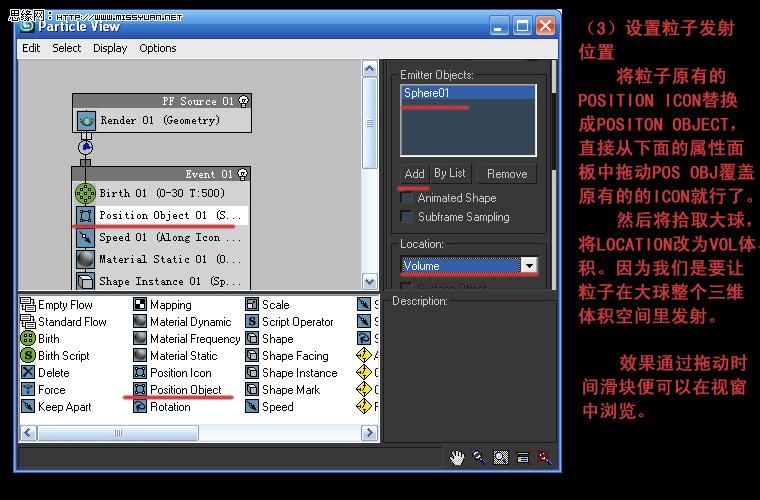Viewport: 760px width, 500px height.
Task: Select the Birth 01 (0-30 T:500) row
Action: tap(161, 193)
